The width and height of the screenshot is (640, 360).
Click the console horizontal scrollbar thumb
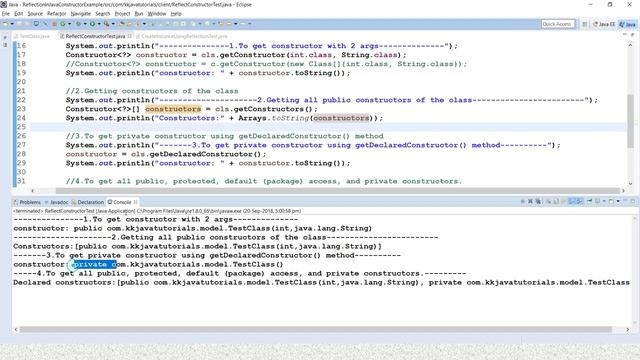coord(315,329)
